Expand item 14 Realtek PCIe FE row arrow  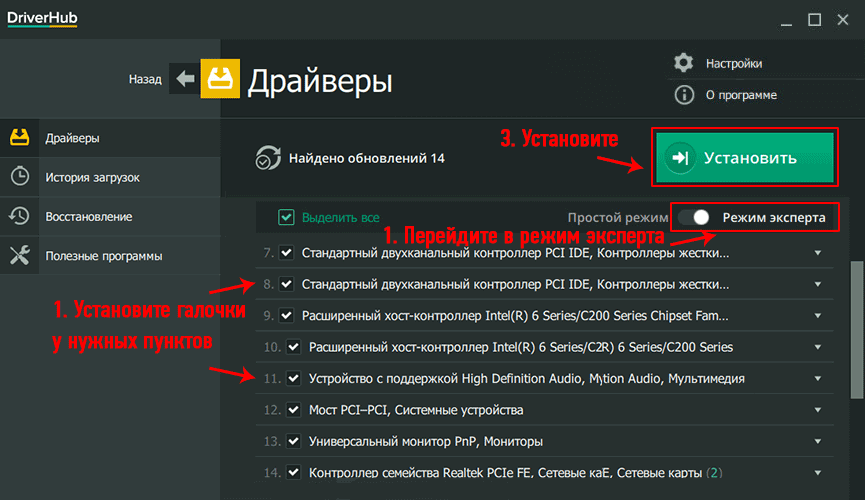817,472
